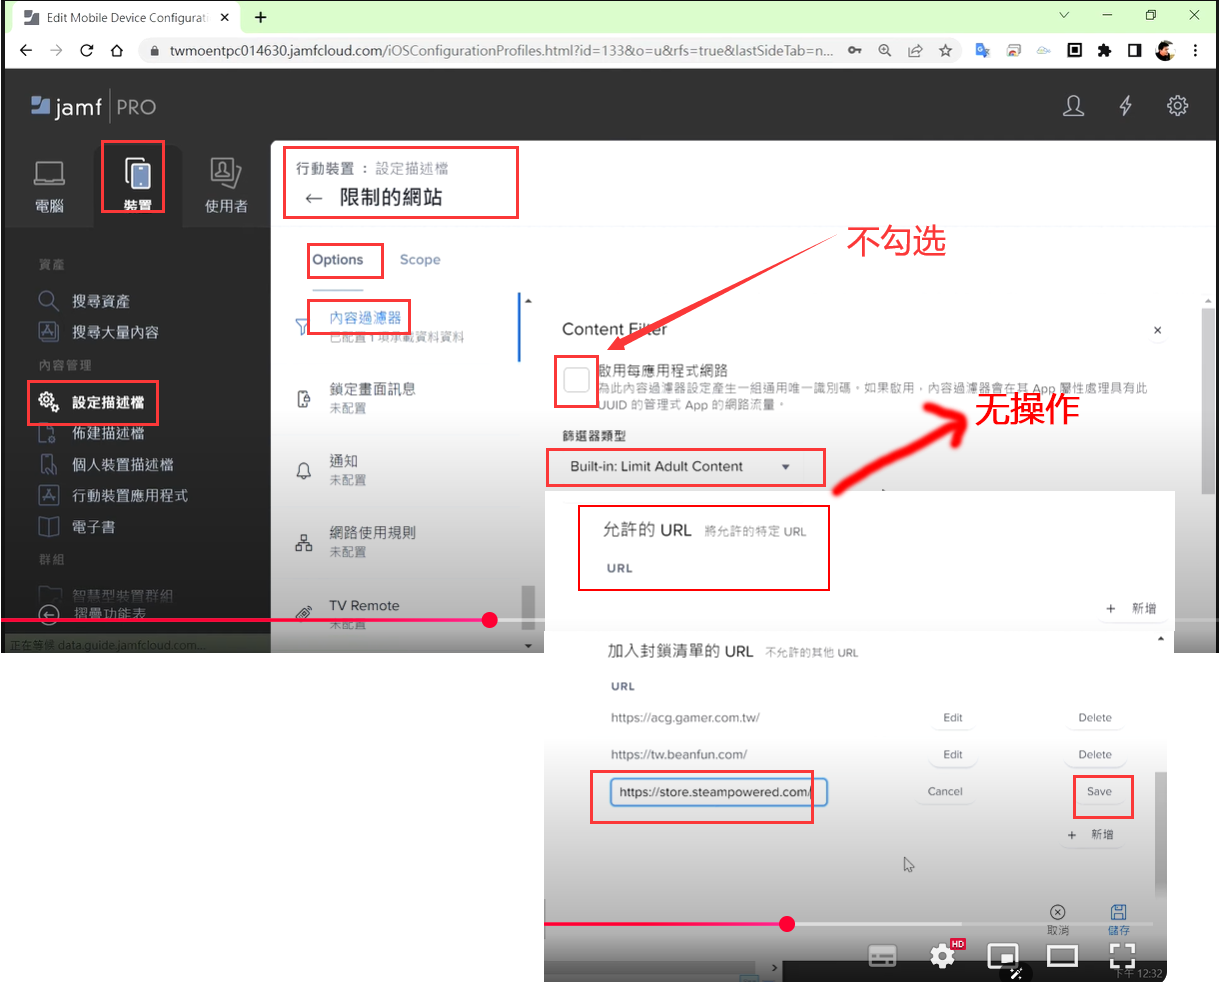Open the user account icon in Jamf header
1219x983 pixels.
click(1073, 106)
